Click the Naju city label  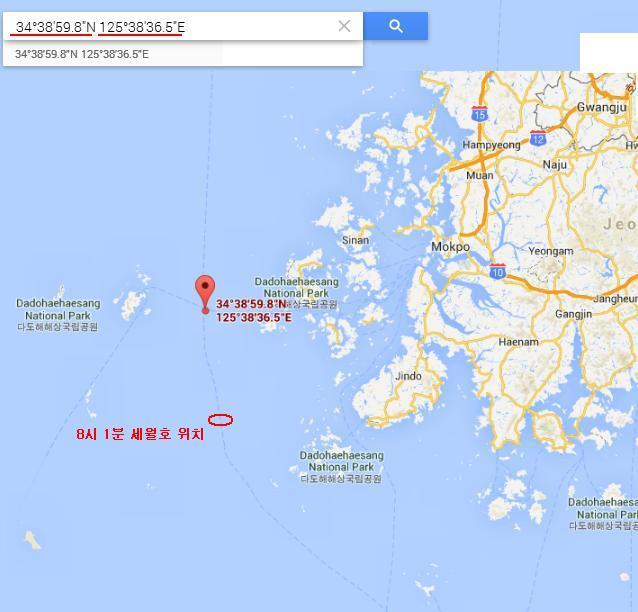[555, 164]
